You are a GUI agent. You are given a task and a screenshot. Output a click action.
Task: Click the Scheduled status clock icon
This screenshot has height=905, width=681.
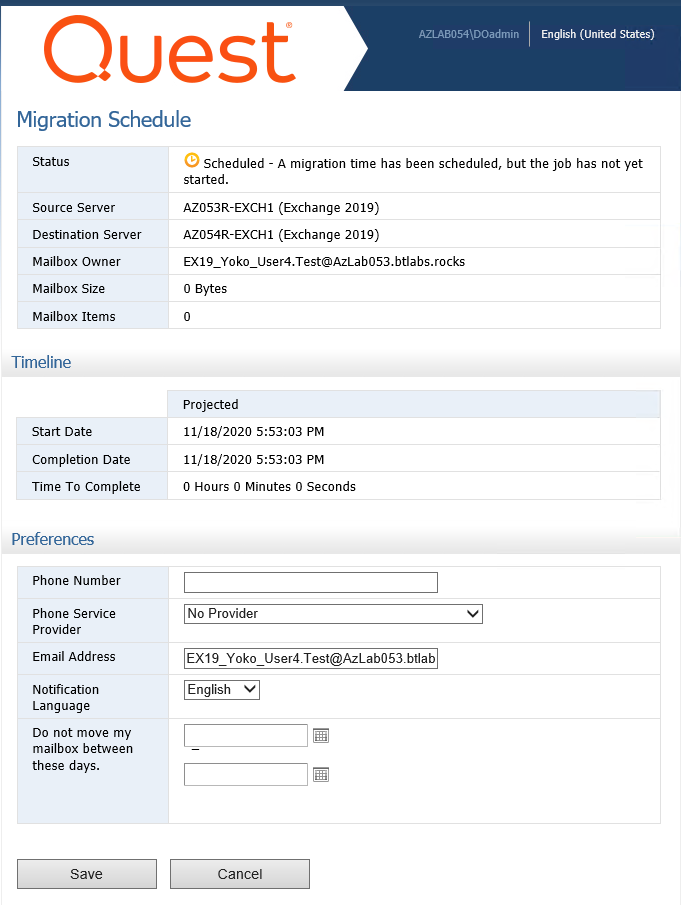point(192,160)
